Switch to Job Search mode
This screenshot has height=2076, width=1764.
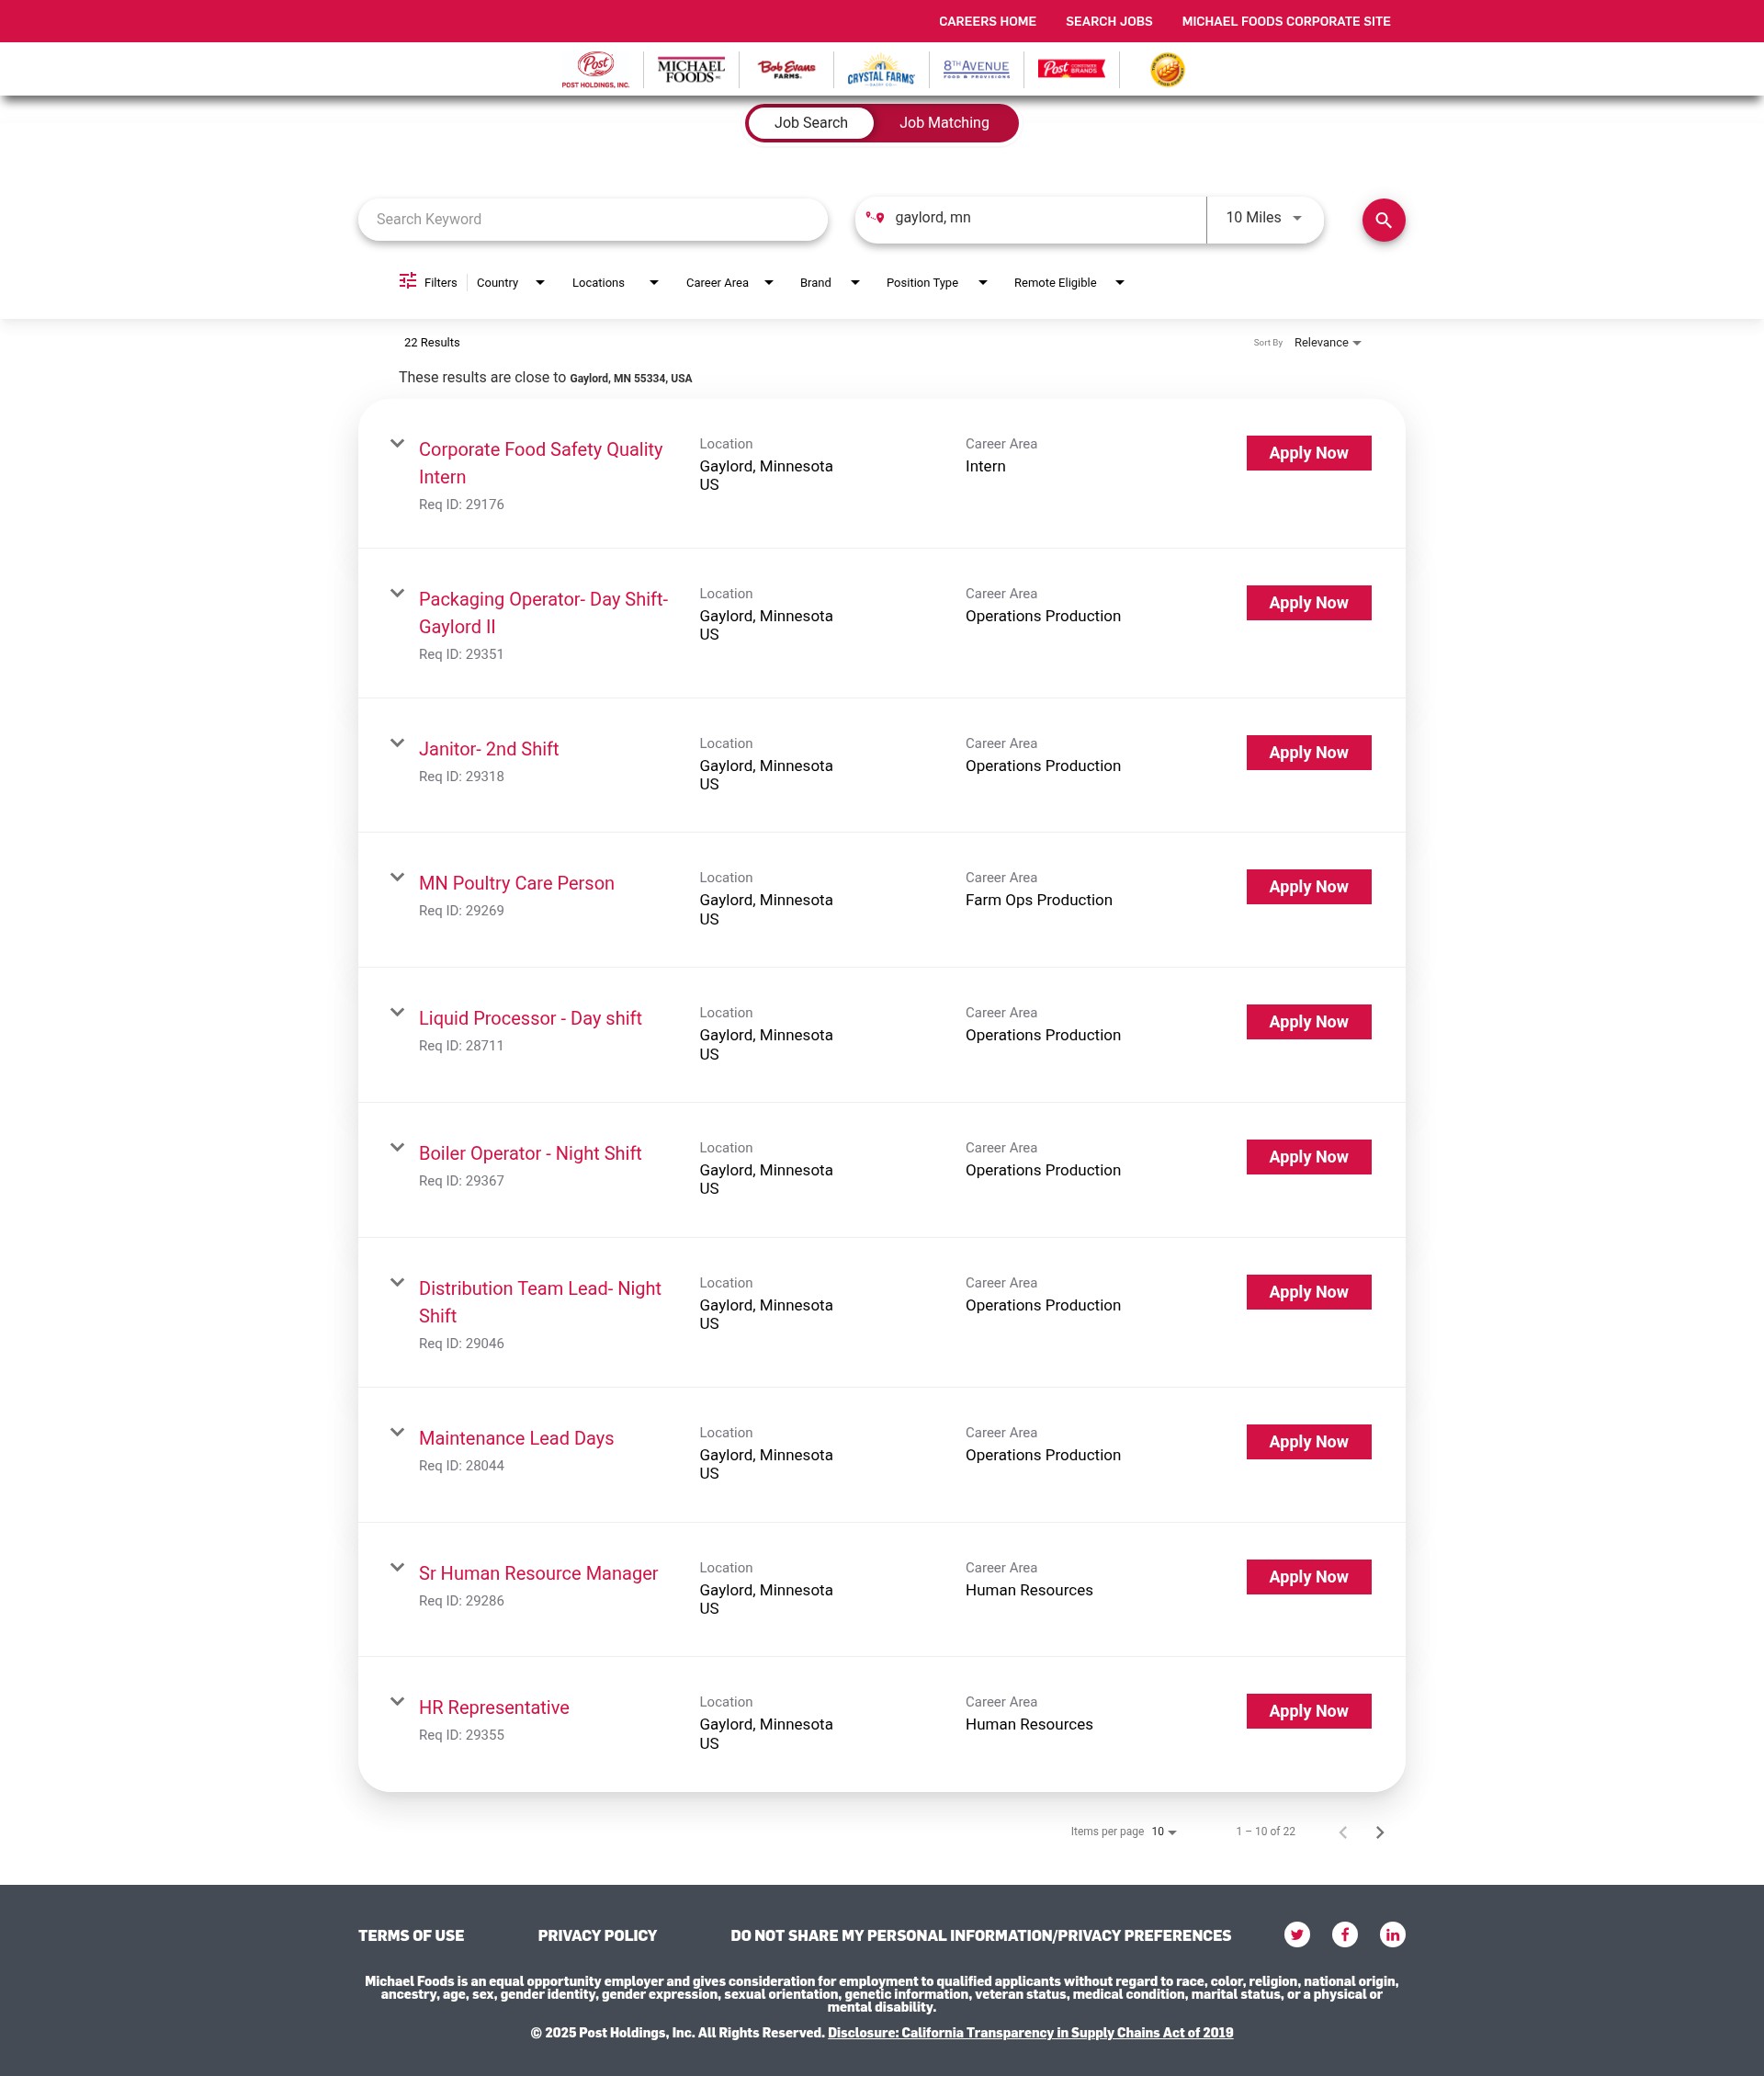[811, 123]
